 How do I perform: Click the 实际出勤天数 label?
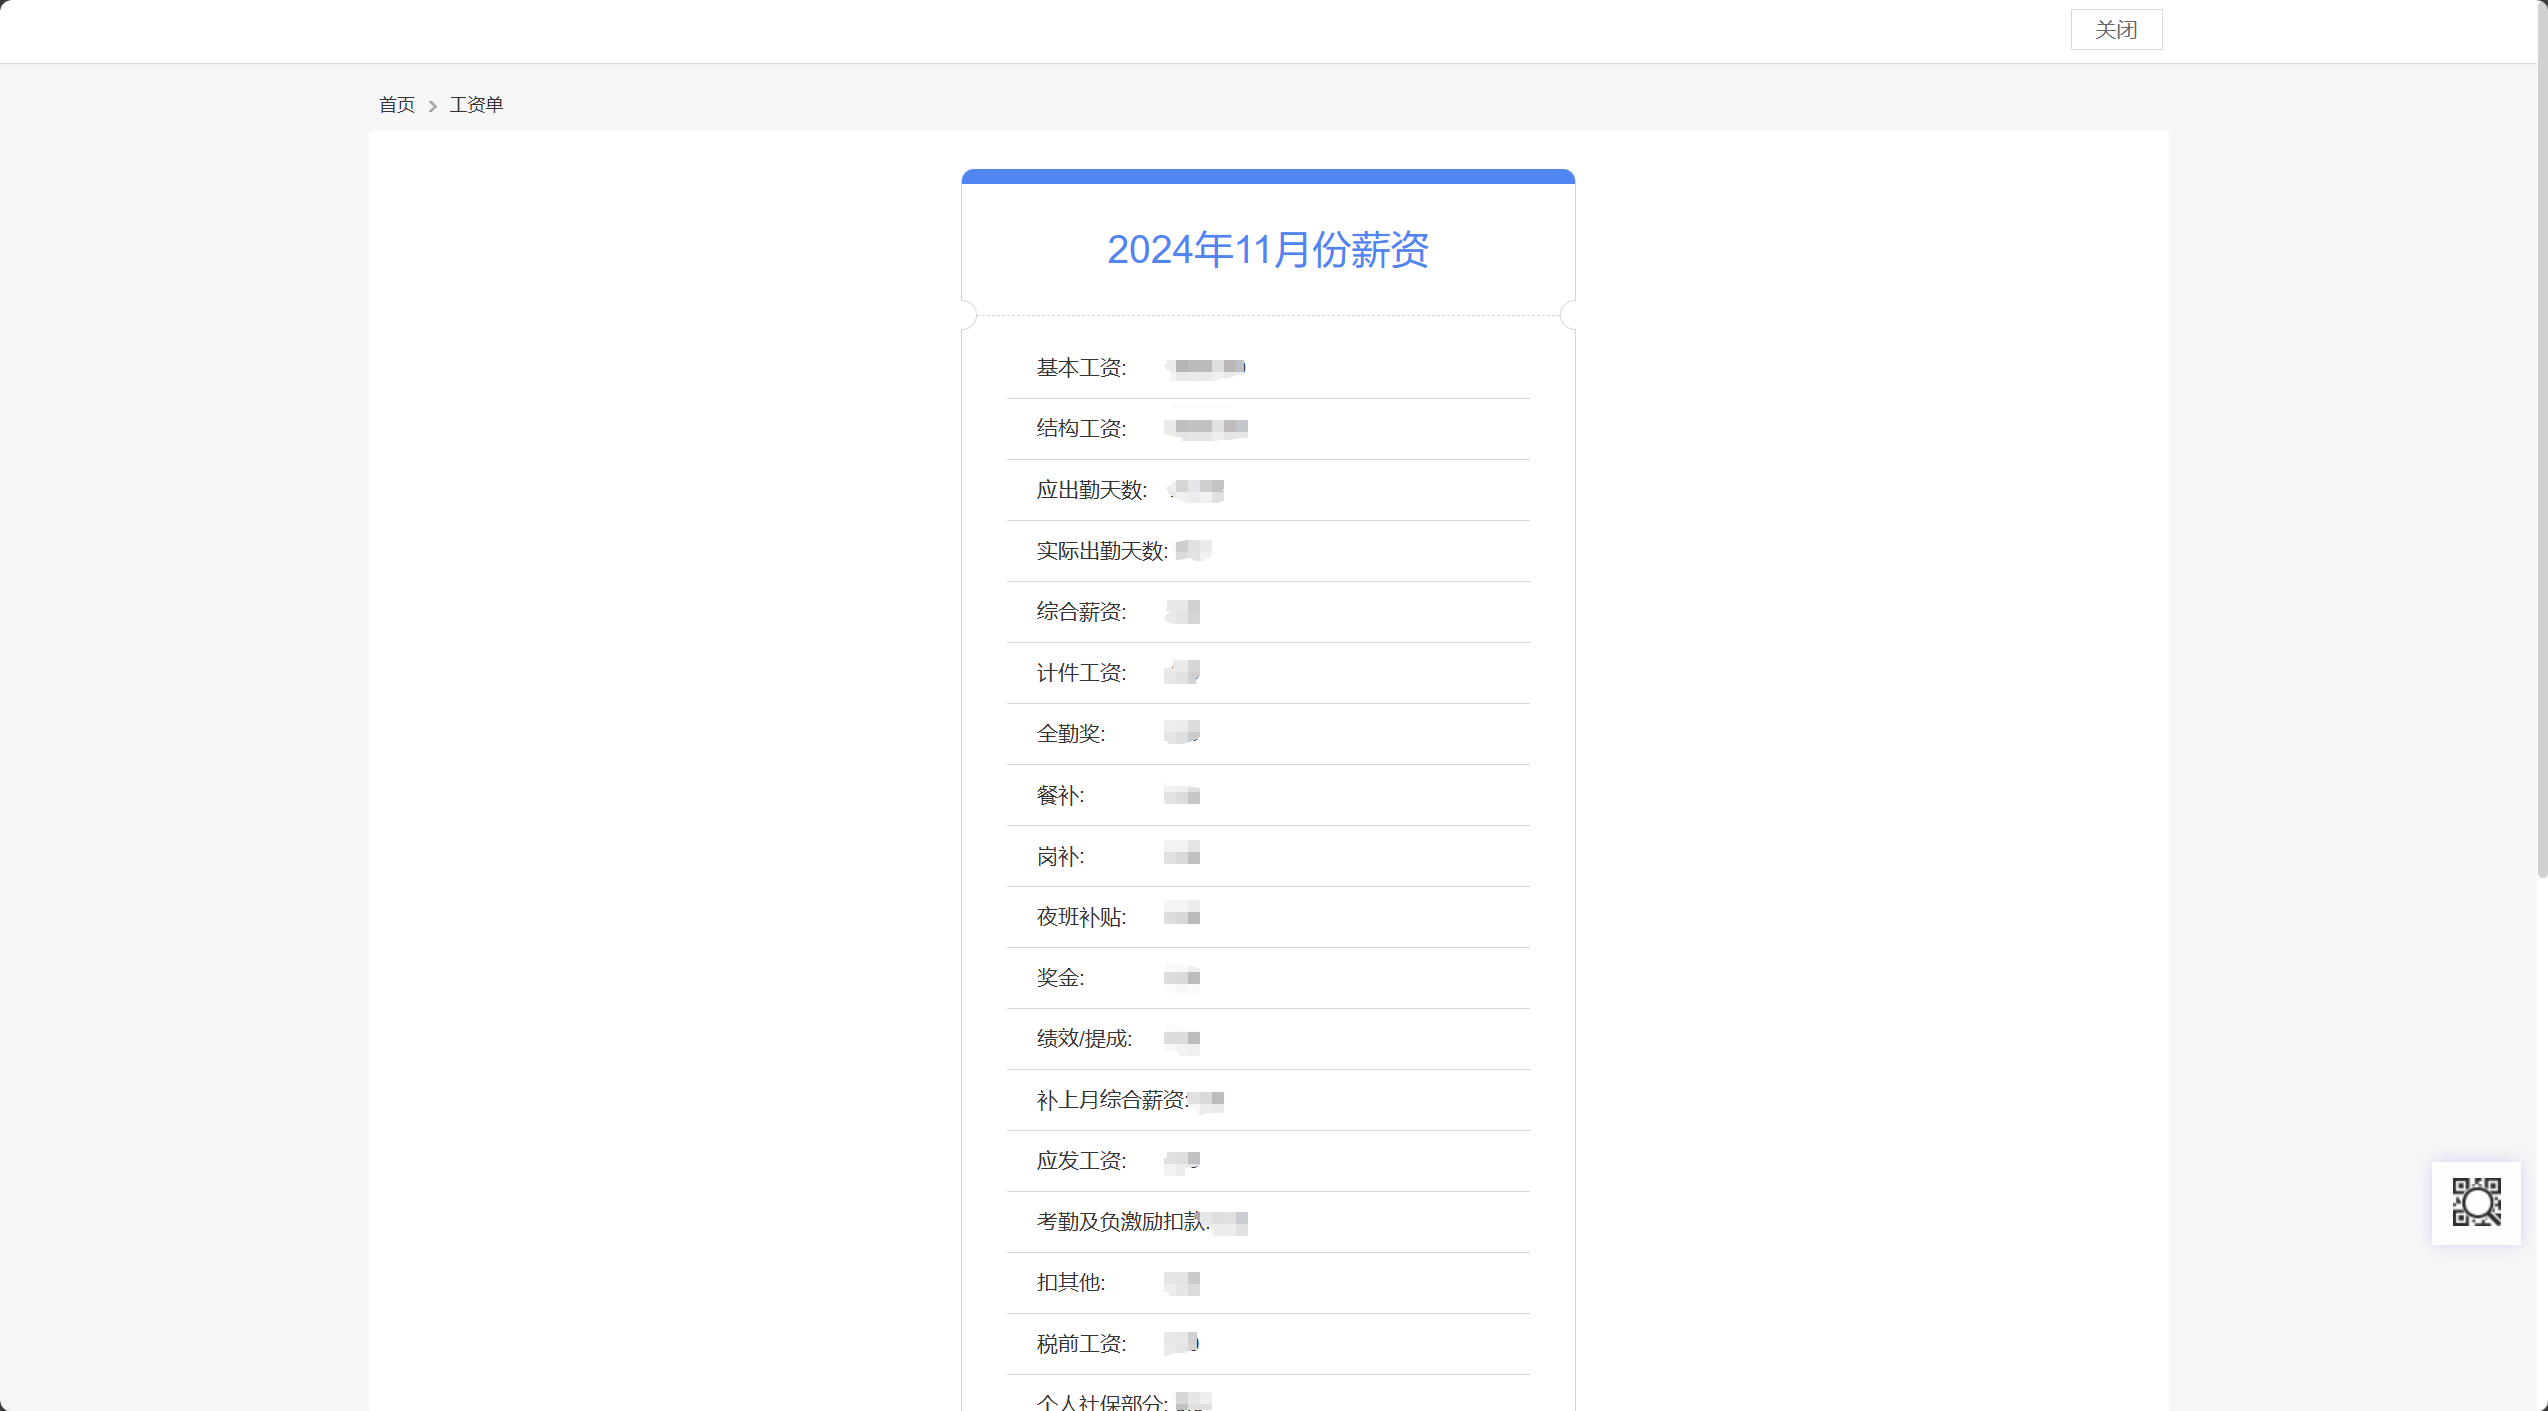(x=1101, y=551)
